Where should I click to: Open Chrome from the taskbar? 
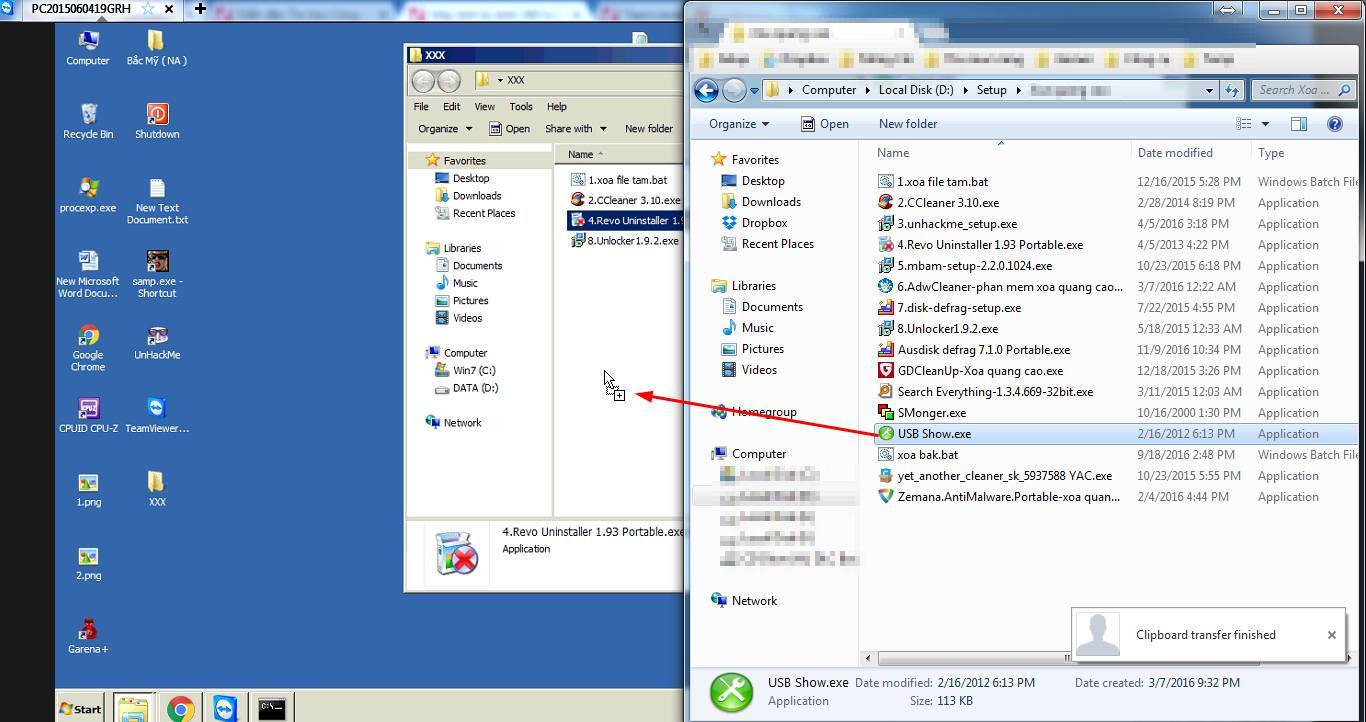(180, 709)
